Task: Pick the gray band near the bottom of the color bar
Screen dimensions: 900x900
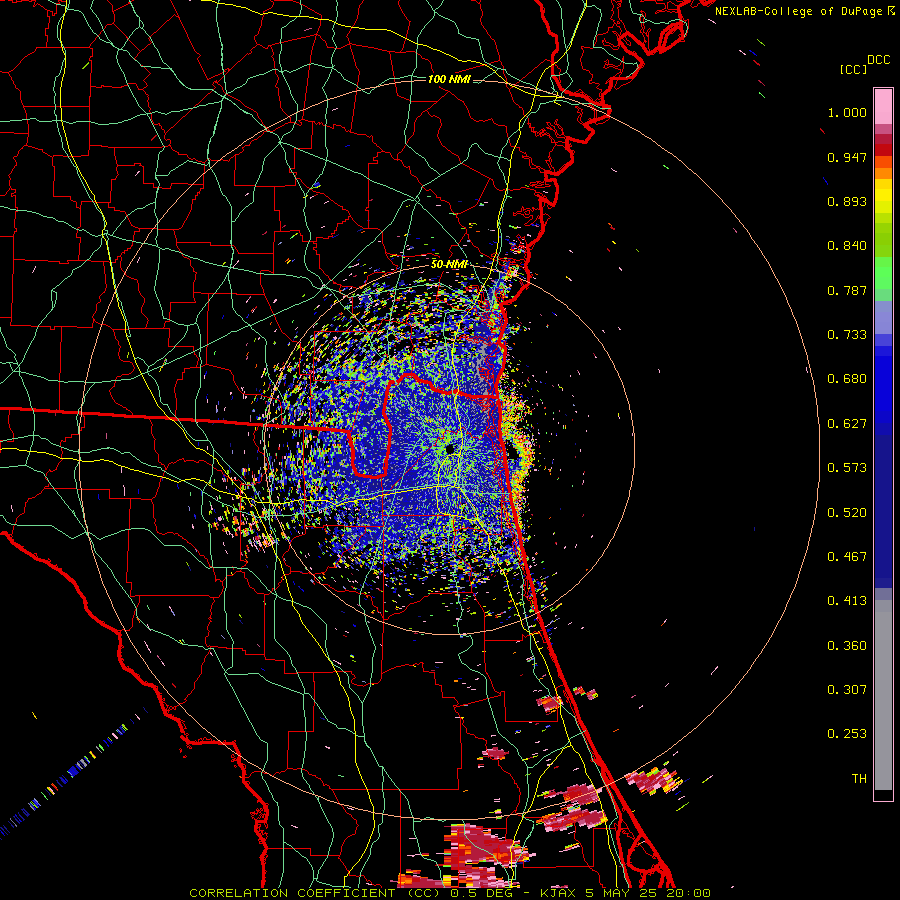Action: coord(883,695)
